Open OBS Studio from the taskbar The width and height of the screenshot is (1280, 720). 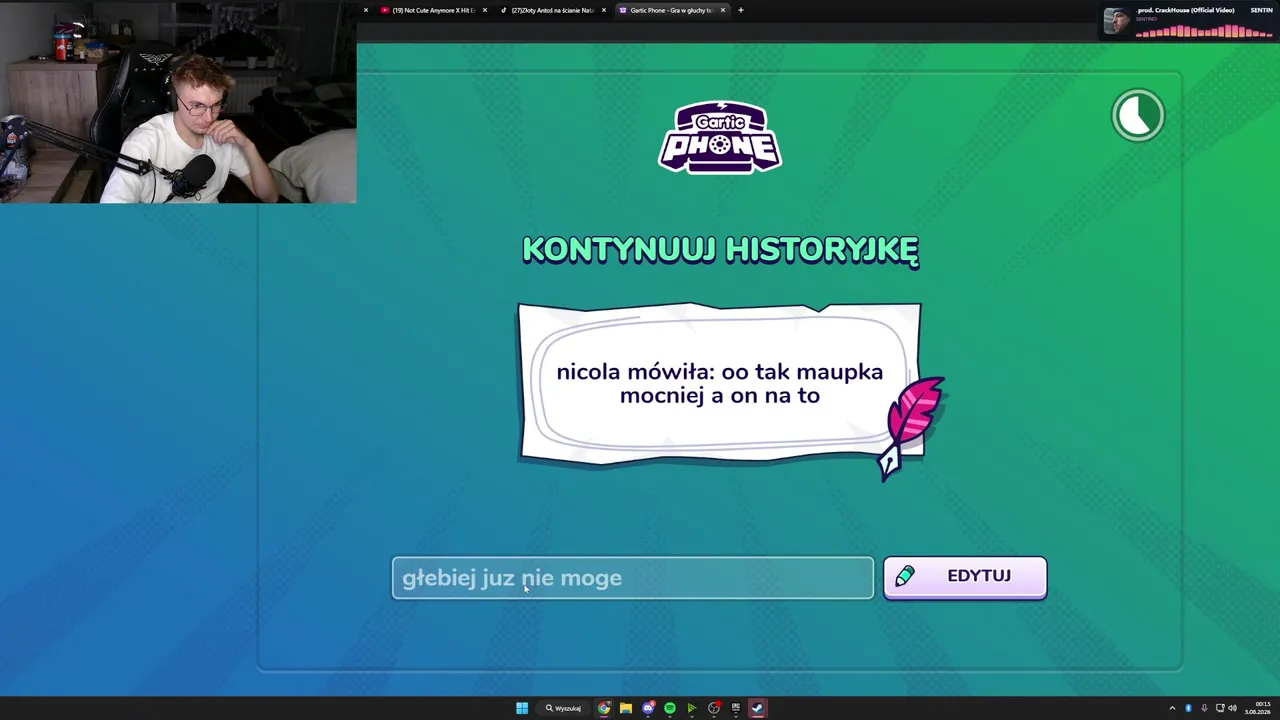(x=713, y=708)
